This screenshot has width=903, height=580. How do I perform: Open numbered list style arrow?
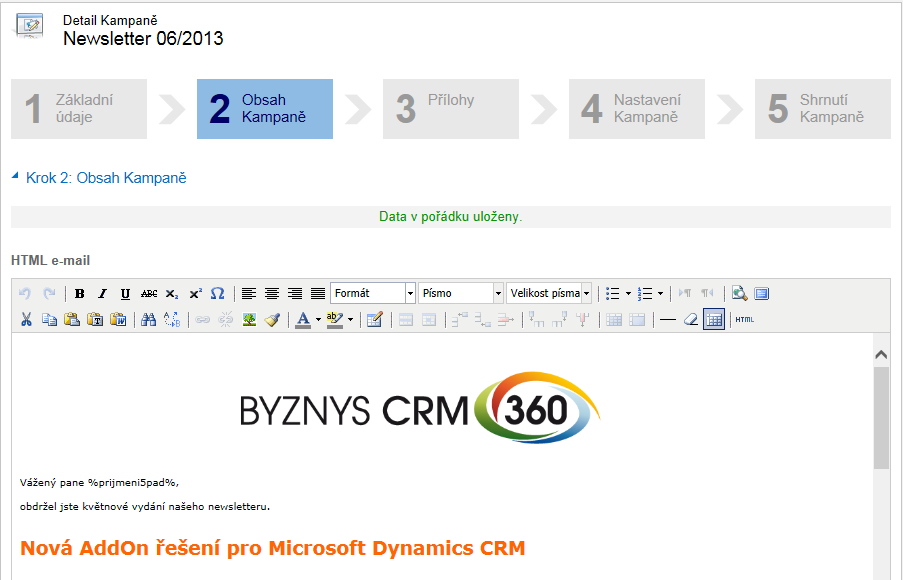(661, 293)
